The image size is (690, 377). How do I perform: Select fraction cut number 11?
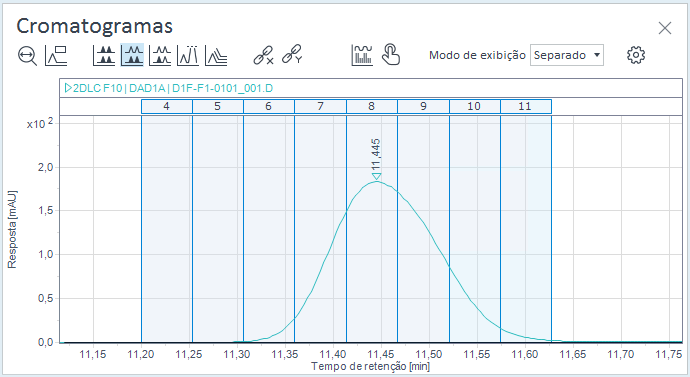pyautogui.click(x=525, y=106)
